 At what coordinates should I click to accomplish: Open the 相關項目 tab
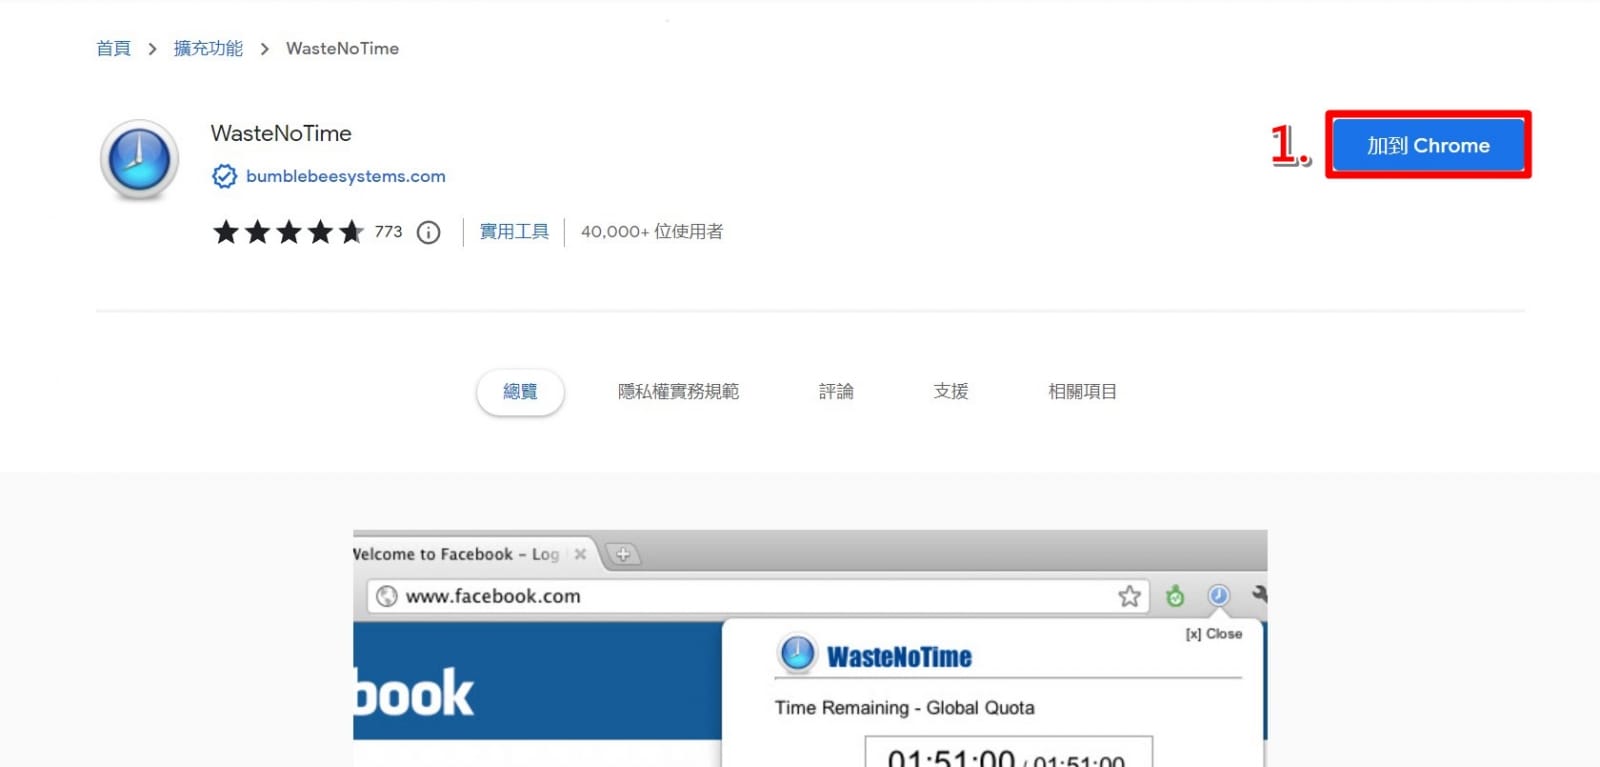tap(1082, 392)
